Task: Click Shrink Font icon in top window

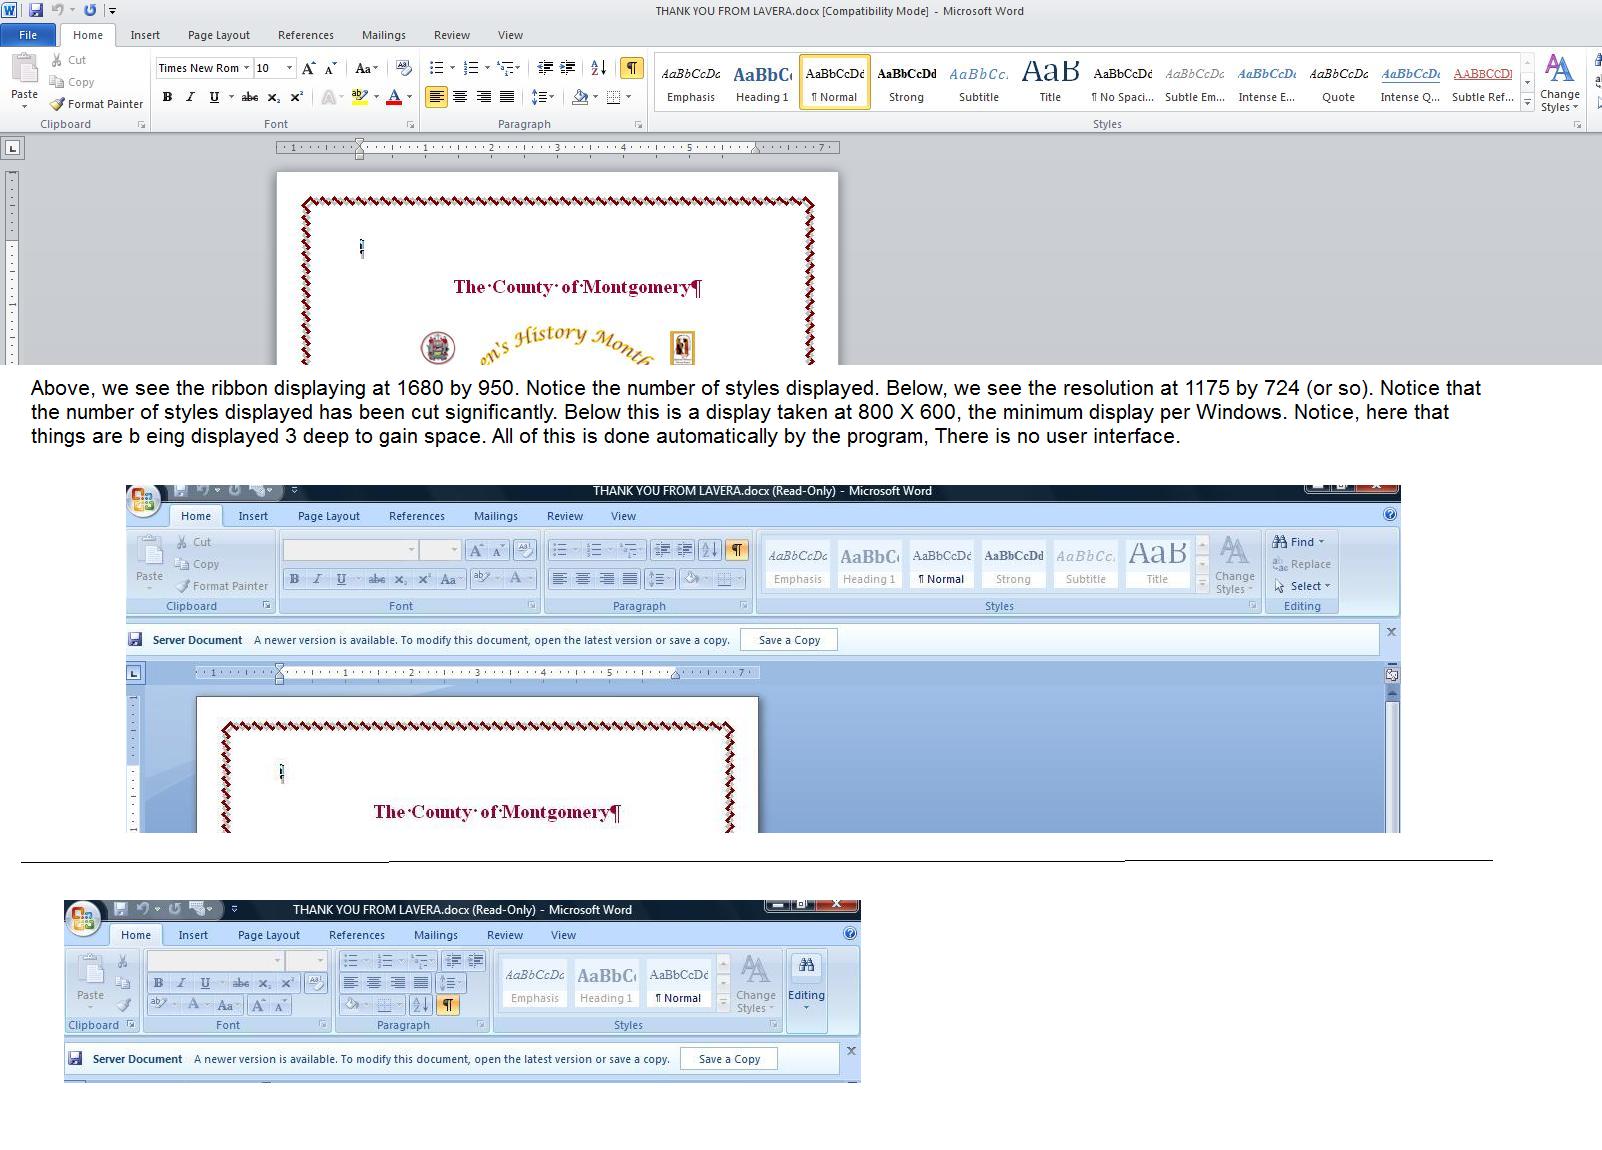Action: 331,68
